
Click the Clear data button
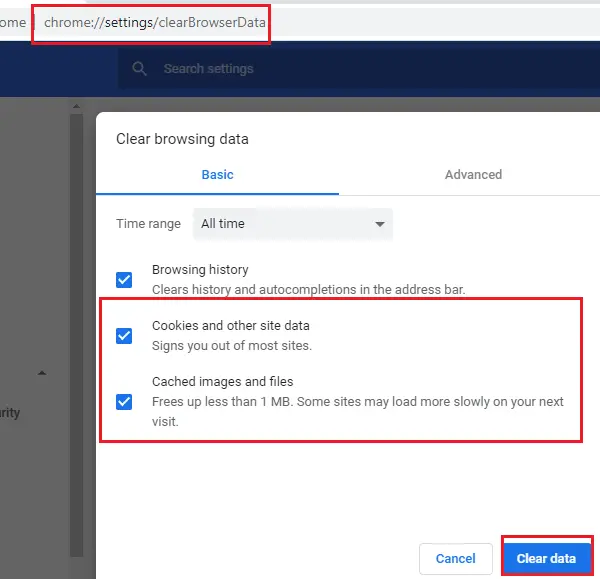(546, 558)
